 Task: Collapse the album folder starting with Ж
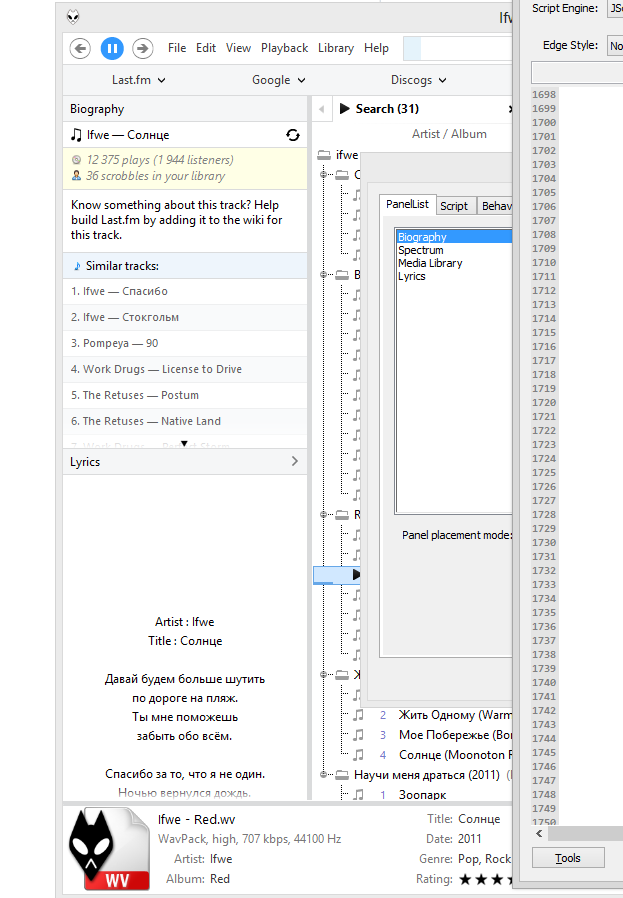coord(324,675)
